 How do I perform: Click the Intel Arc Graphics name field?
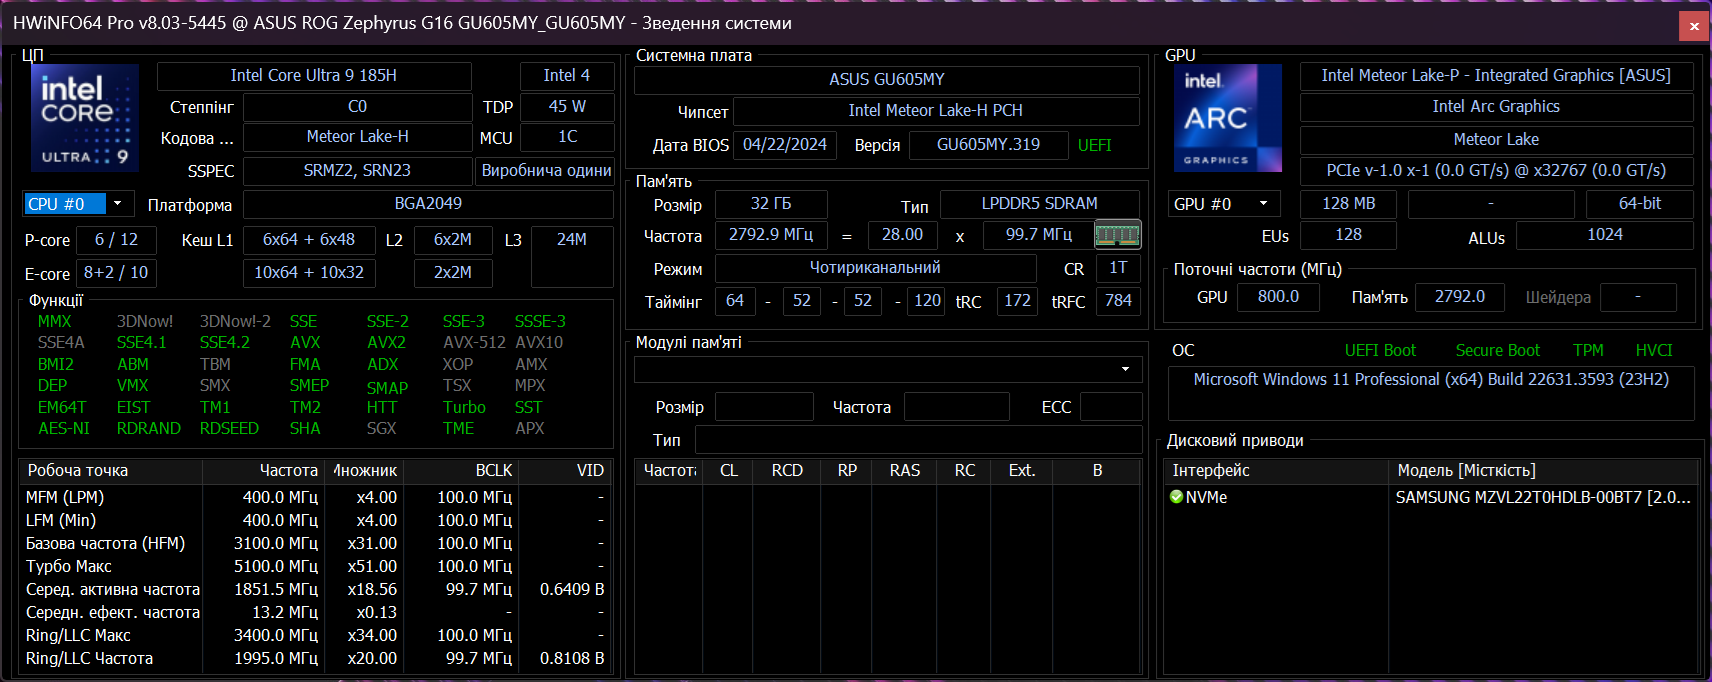1496,107
